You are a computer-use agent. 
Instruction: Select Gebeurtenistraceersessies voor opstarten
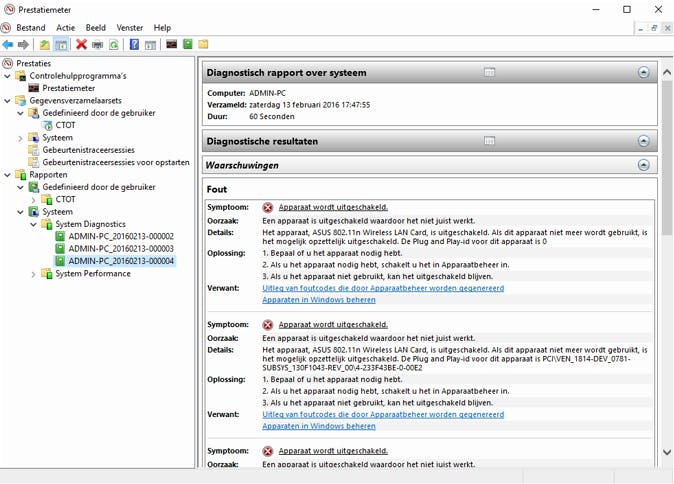tap(116, 162)
